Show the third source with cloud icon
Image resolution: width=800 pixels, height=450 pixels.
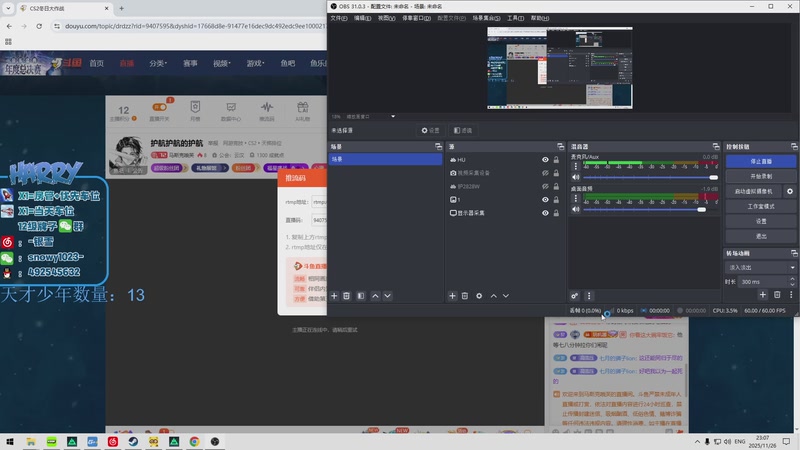tap(545, 186)
